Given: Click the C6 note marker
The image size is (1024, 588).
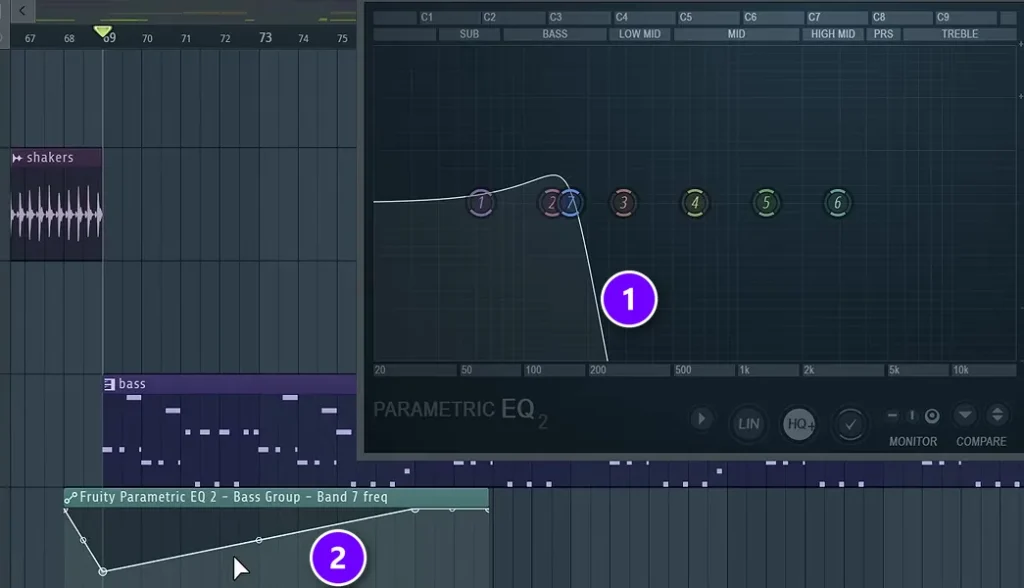Looking at the screenshot, I should 750,17.
